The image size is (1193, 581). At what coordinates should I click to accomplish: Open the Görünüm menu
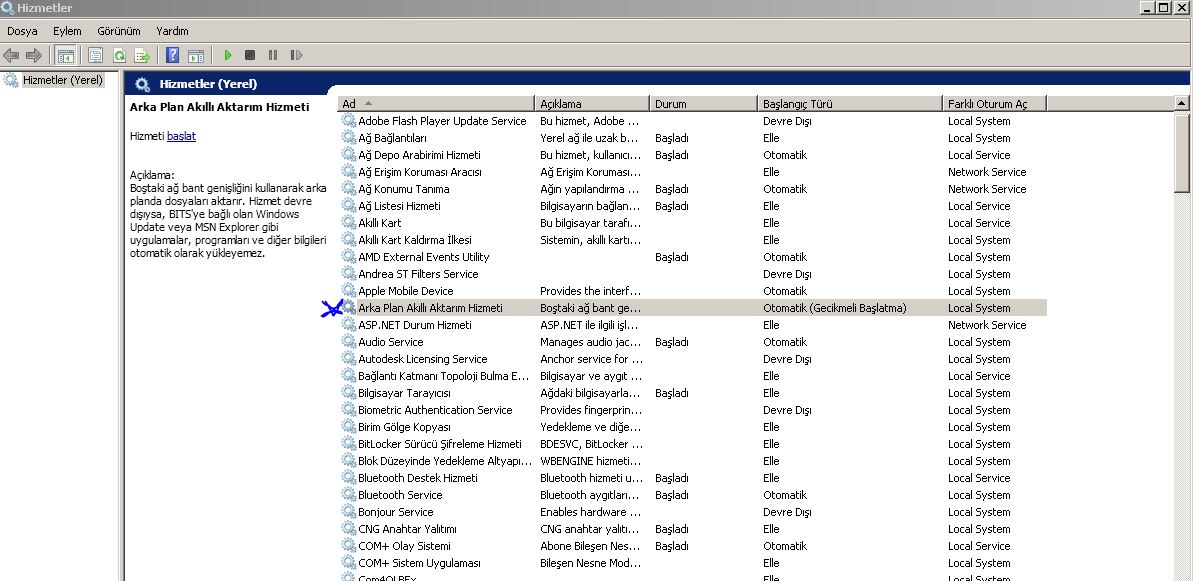pyautogui.click(x=118, y=31)
